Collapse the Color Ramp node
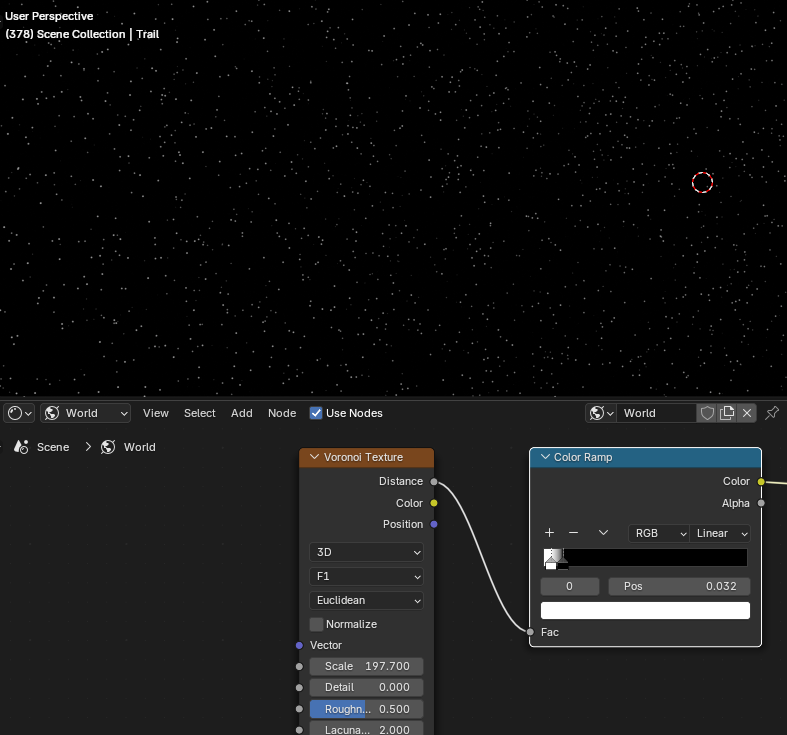787x735 pixels. [545, 457]
